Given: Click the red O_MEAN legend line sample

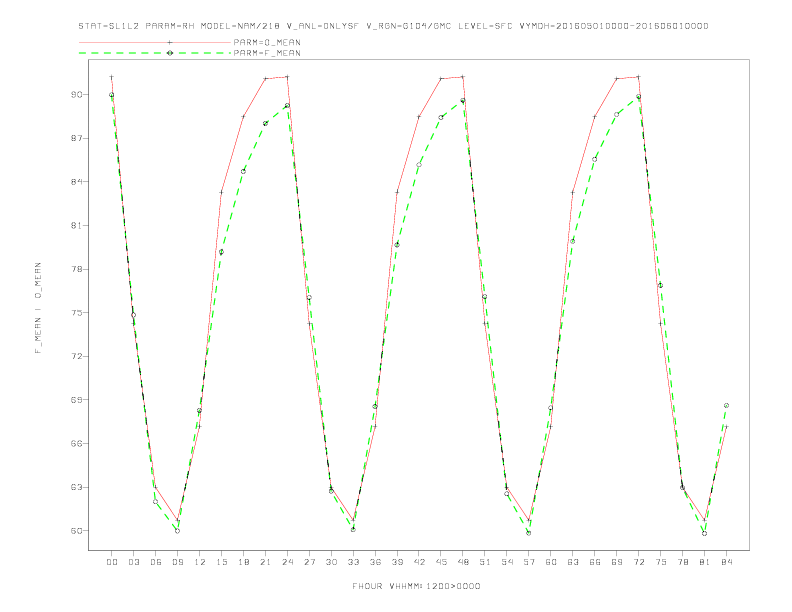Looking at the screenshot, I should coord(155,42).
